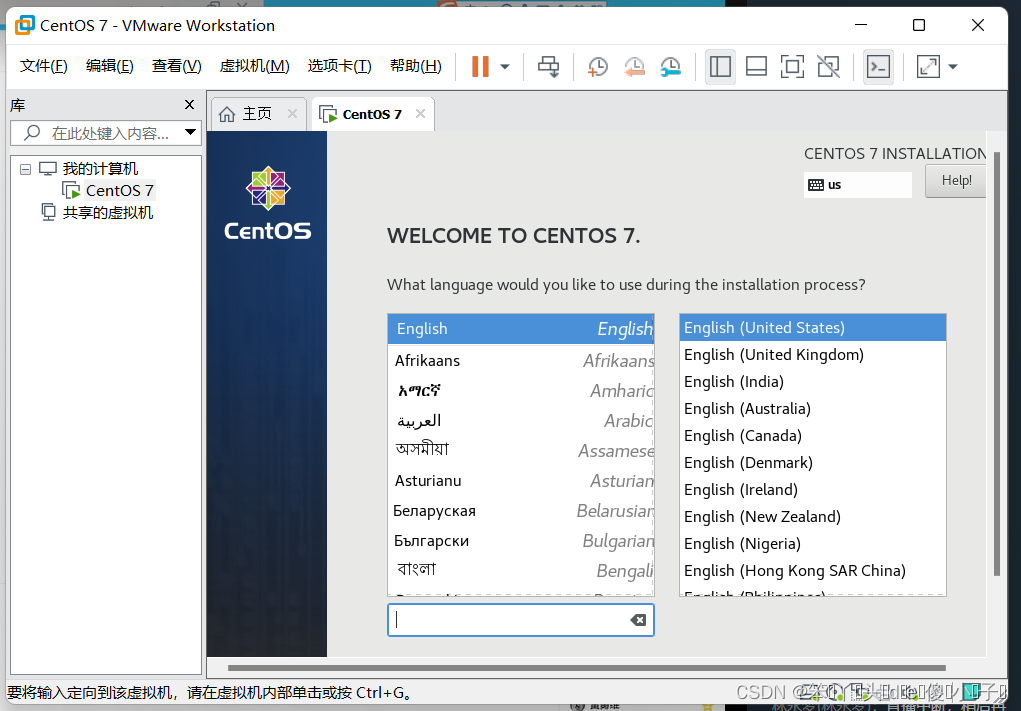Viewport: 1021px width, 711px height.
Task: Toggle Unity mode icon
Action: pos(828,66)
